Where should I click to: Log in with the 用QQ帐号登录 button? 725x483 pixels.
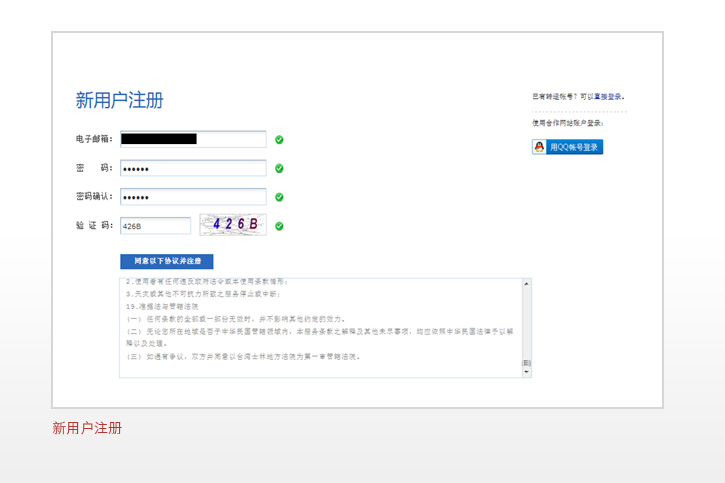point(568,147)
